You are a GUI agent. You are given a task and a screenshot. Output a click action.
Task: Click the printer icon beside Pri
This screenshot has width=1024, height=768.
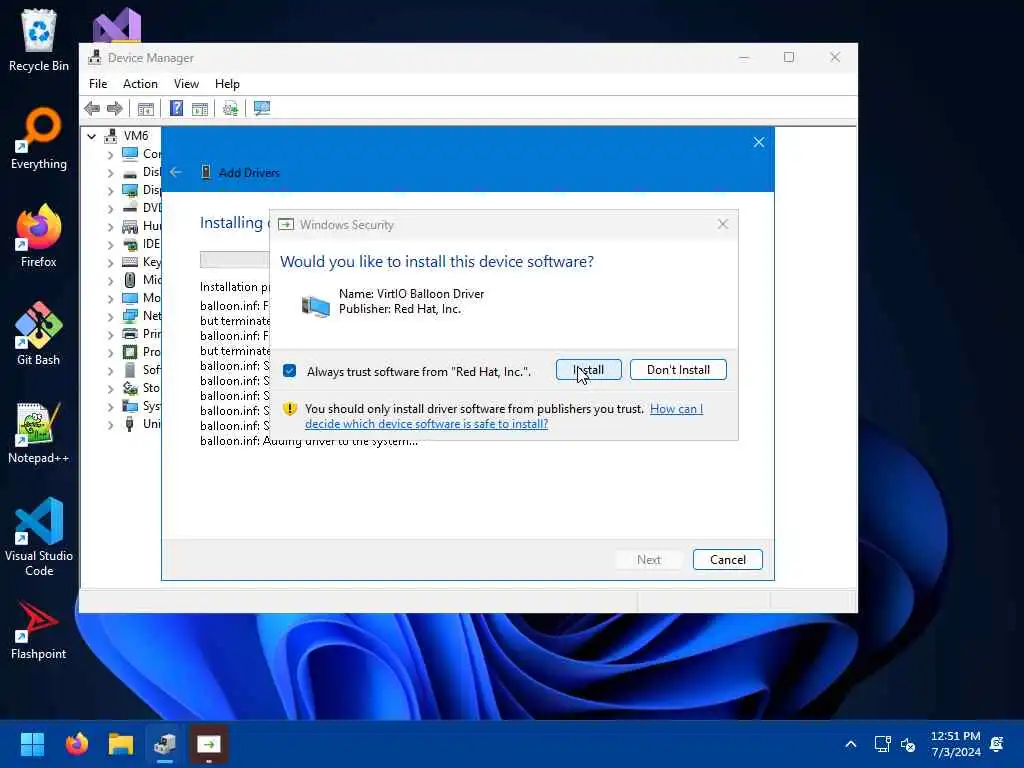(x=130, y=334)
